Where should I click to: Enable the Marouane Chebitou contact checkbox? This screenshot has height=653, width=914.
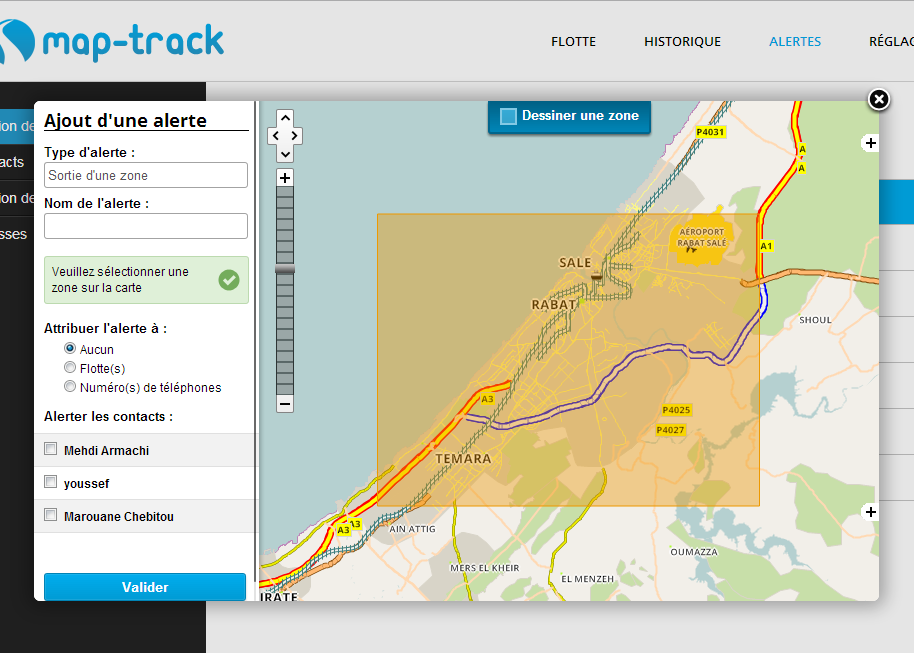(51, 516)
